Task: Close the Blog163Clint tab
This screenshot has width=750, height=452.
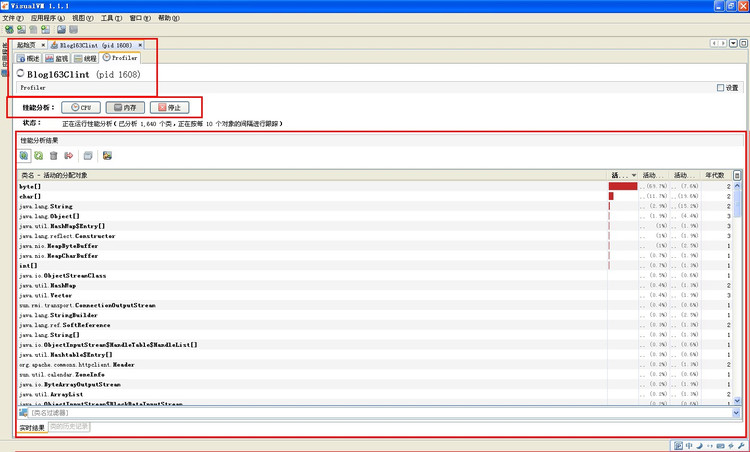Action: pyautogui.click(x=140, y=45)
